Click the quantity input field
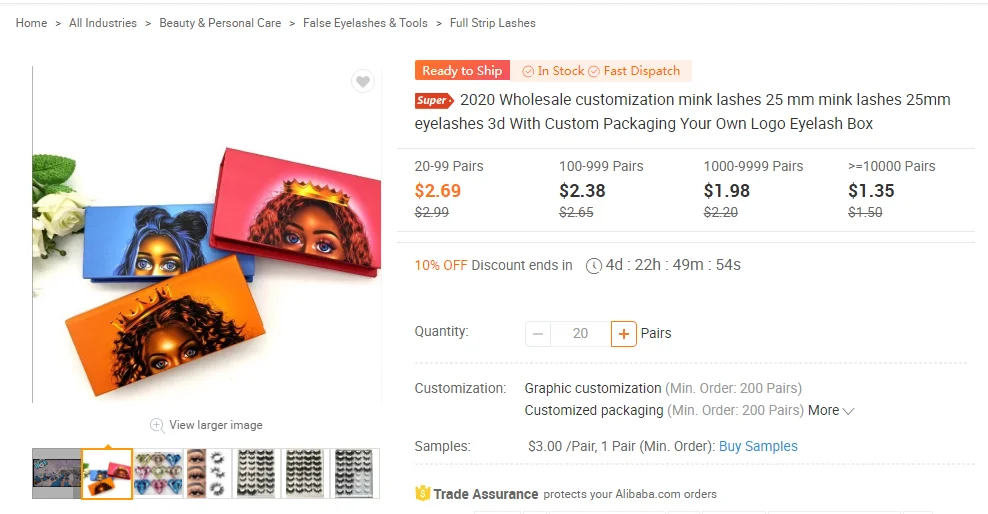 [580, 333]
